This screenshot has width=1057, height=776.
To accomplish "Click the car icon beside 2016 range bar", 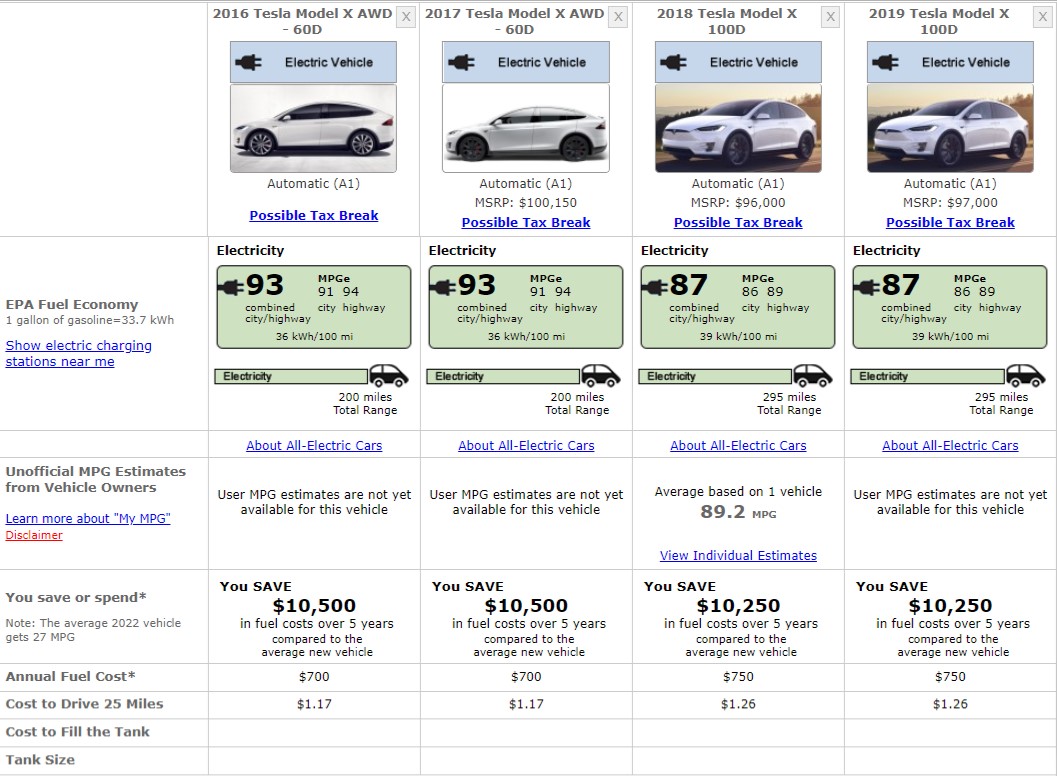I will pyautogui.click(x=389, y=376).
